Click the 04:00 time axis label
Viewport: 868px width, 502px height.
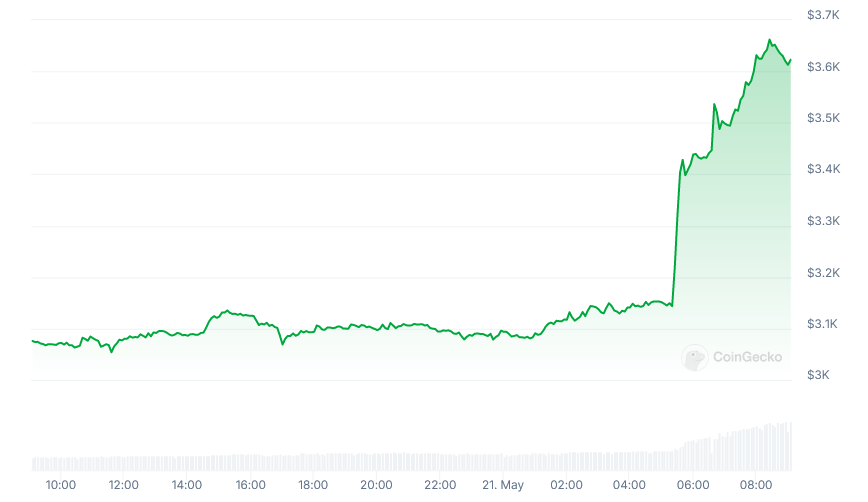pos(629,486)
